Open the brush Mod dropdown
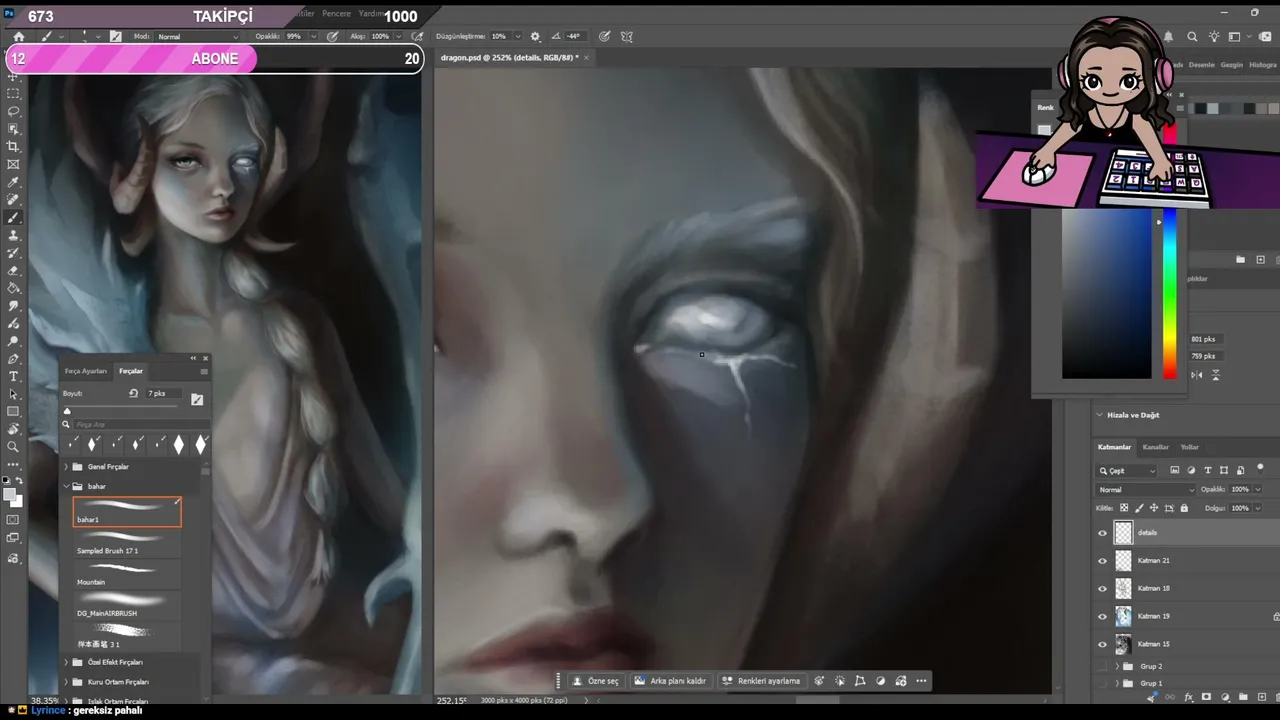This screenshot has width=1280, height=720. (x=198, y=37)
